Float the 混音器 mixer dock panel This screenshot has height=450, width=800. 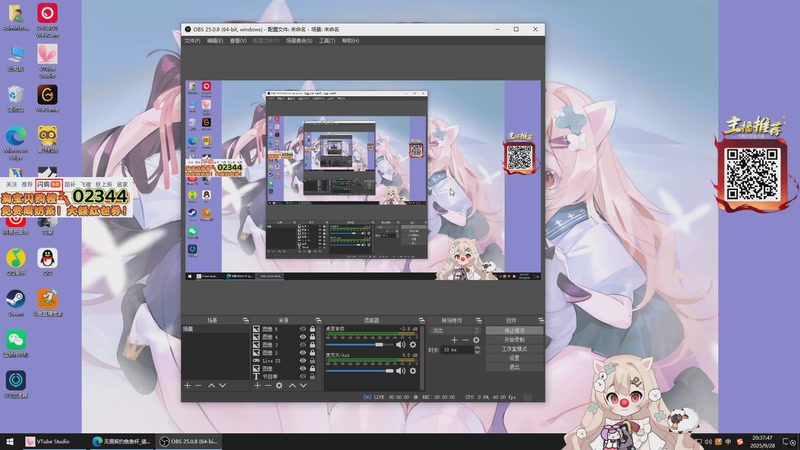[421, 320]
